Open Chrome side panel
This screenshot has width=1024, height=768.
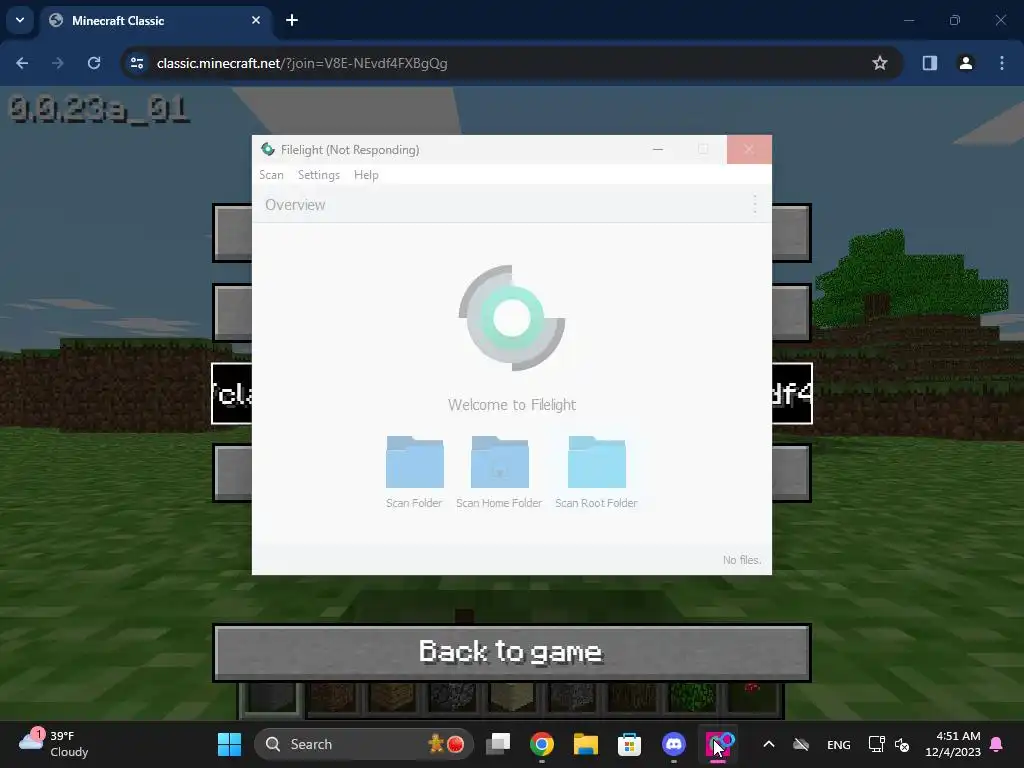(x=929, y=63)
